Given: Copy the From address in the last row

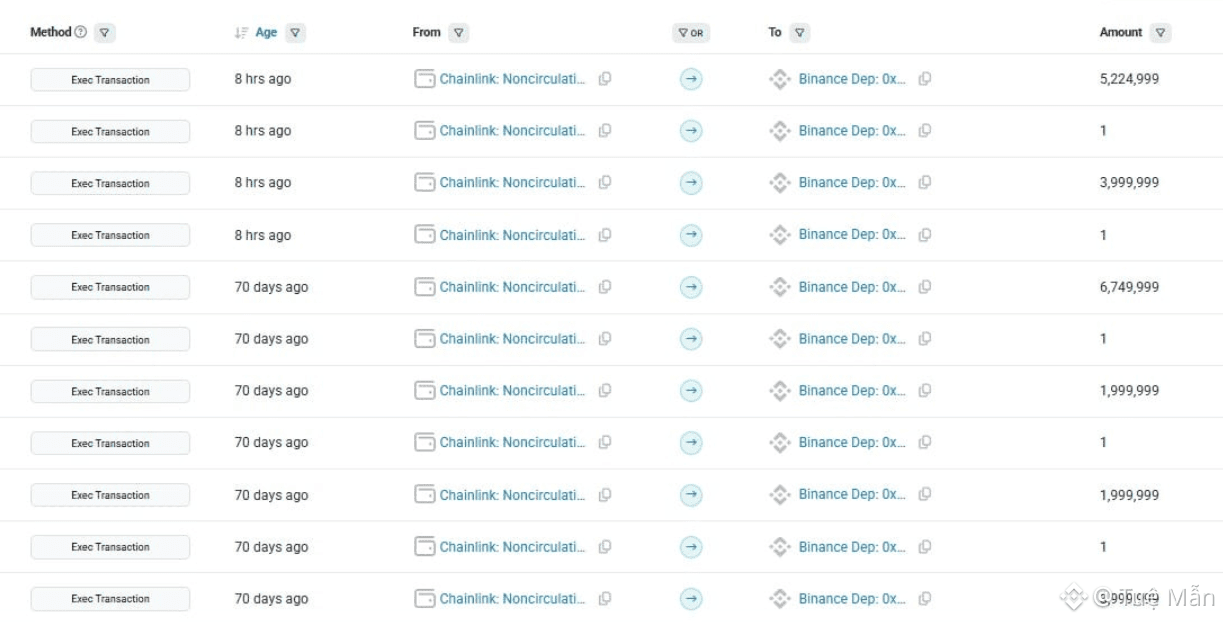Looking at the screenshot, I should tap(605, 599).
